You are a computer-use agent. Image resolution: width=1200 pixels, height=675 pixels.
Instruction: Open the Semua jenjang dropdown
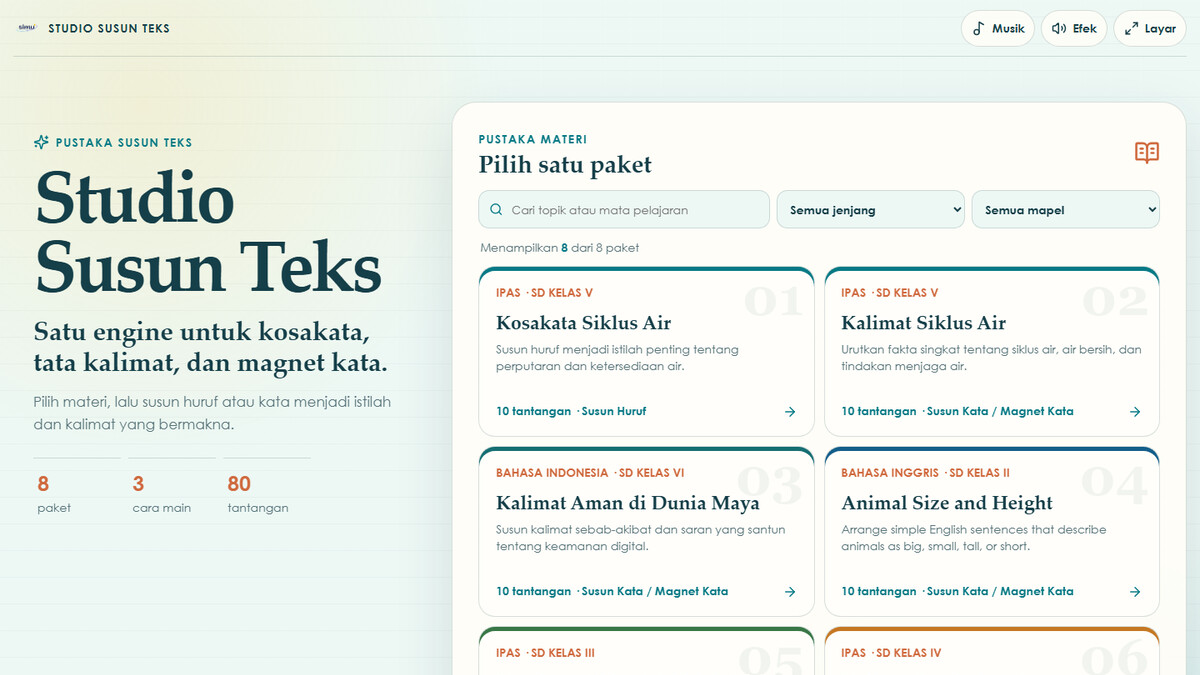point(871,209)
